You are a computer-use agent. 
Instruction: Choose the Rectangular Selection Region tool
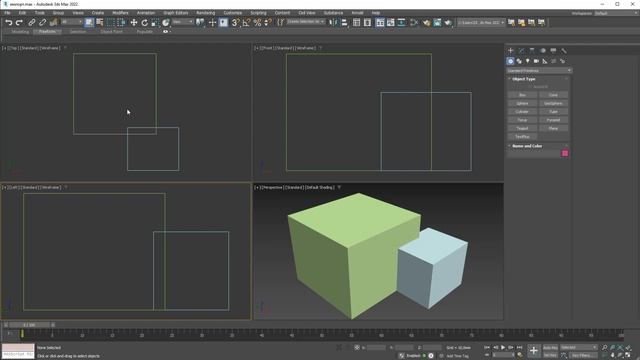pyautogui.click(x=111, y=22)
